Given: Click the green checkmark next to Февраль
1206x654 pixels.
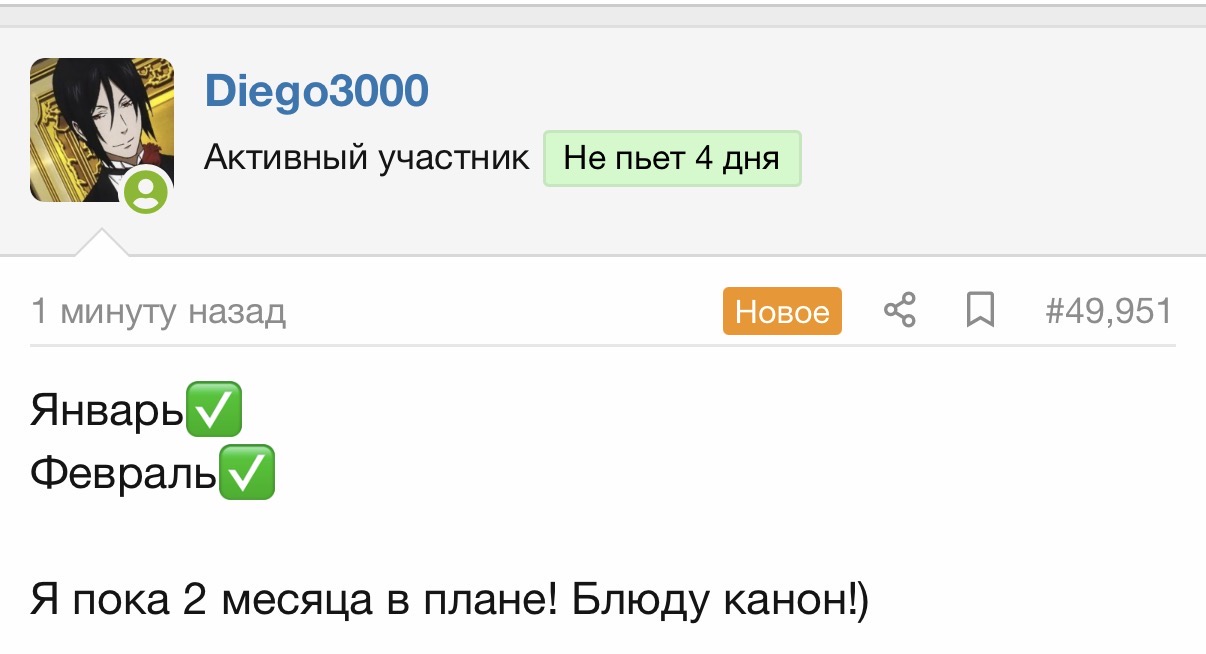Looking at the screenshot, I should click(246, 473).
